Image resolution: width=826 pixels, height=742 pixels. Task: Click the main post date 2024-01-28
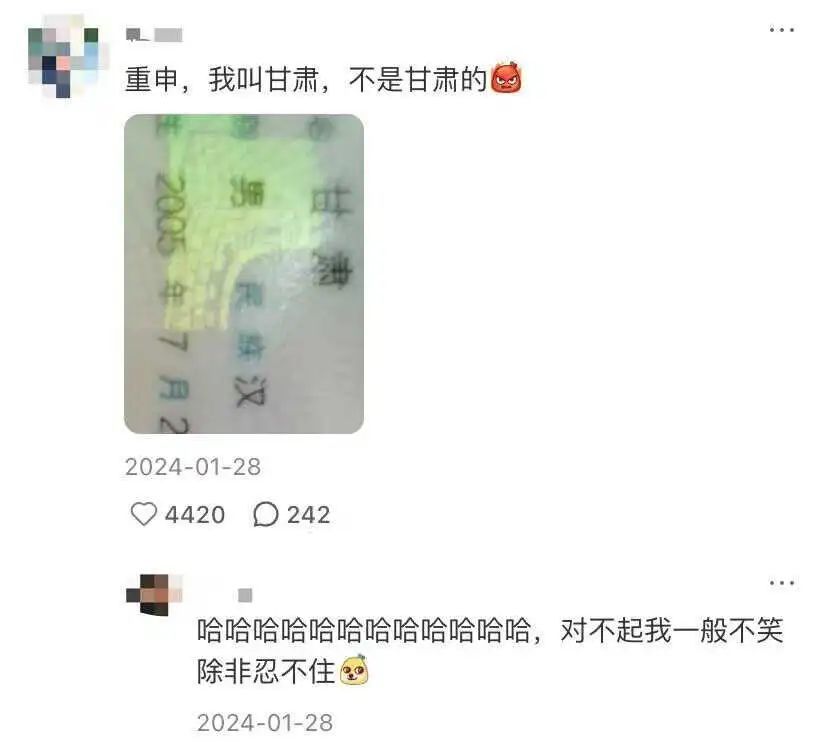tap(193, 467)
